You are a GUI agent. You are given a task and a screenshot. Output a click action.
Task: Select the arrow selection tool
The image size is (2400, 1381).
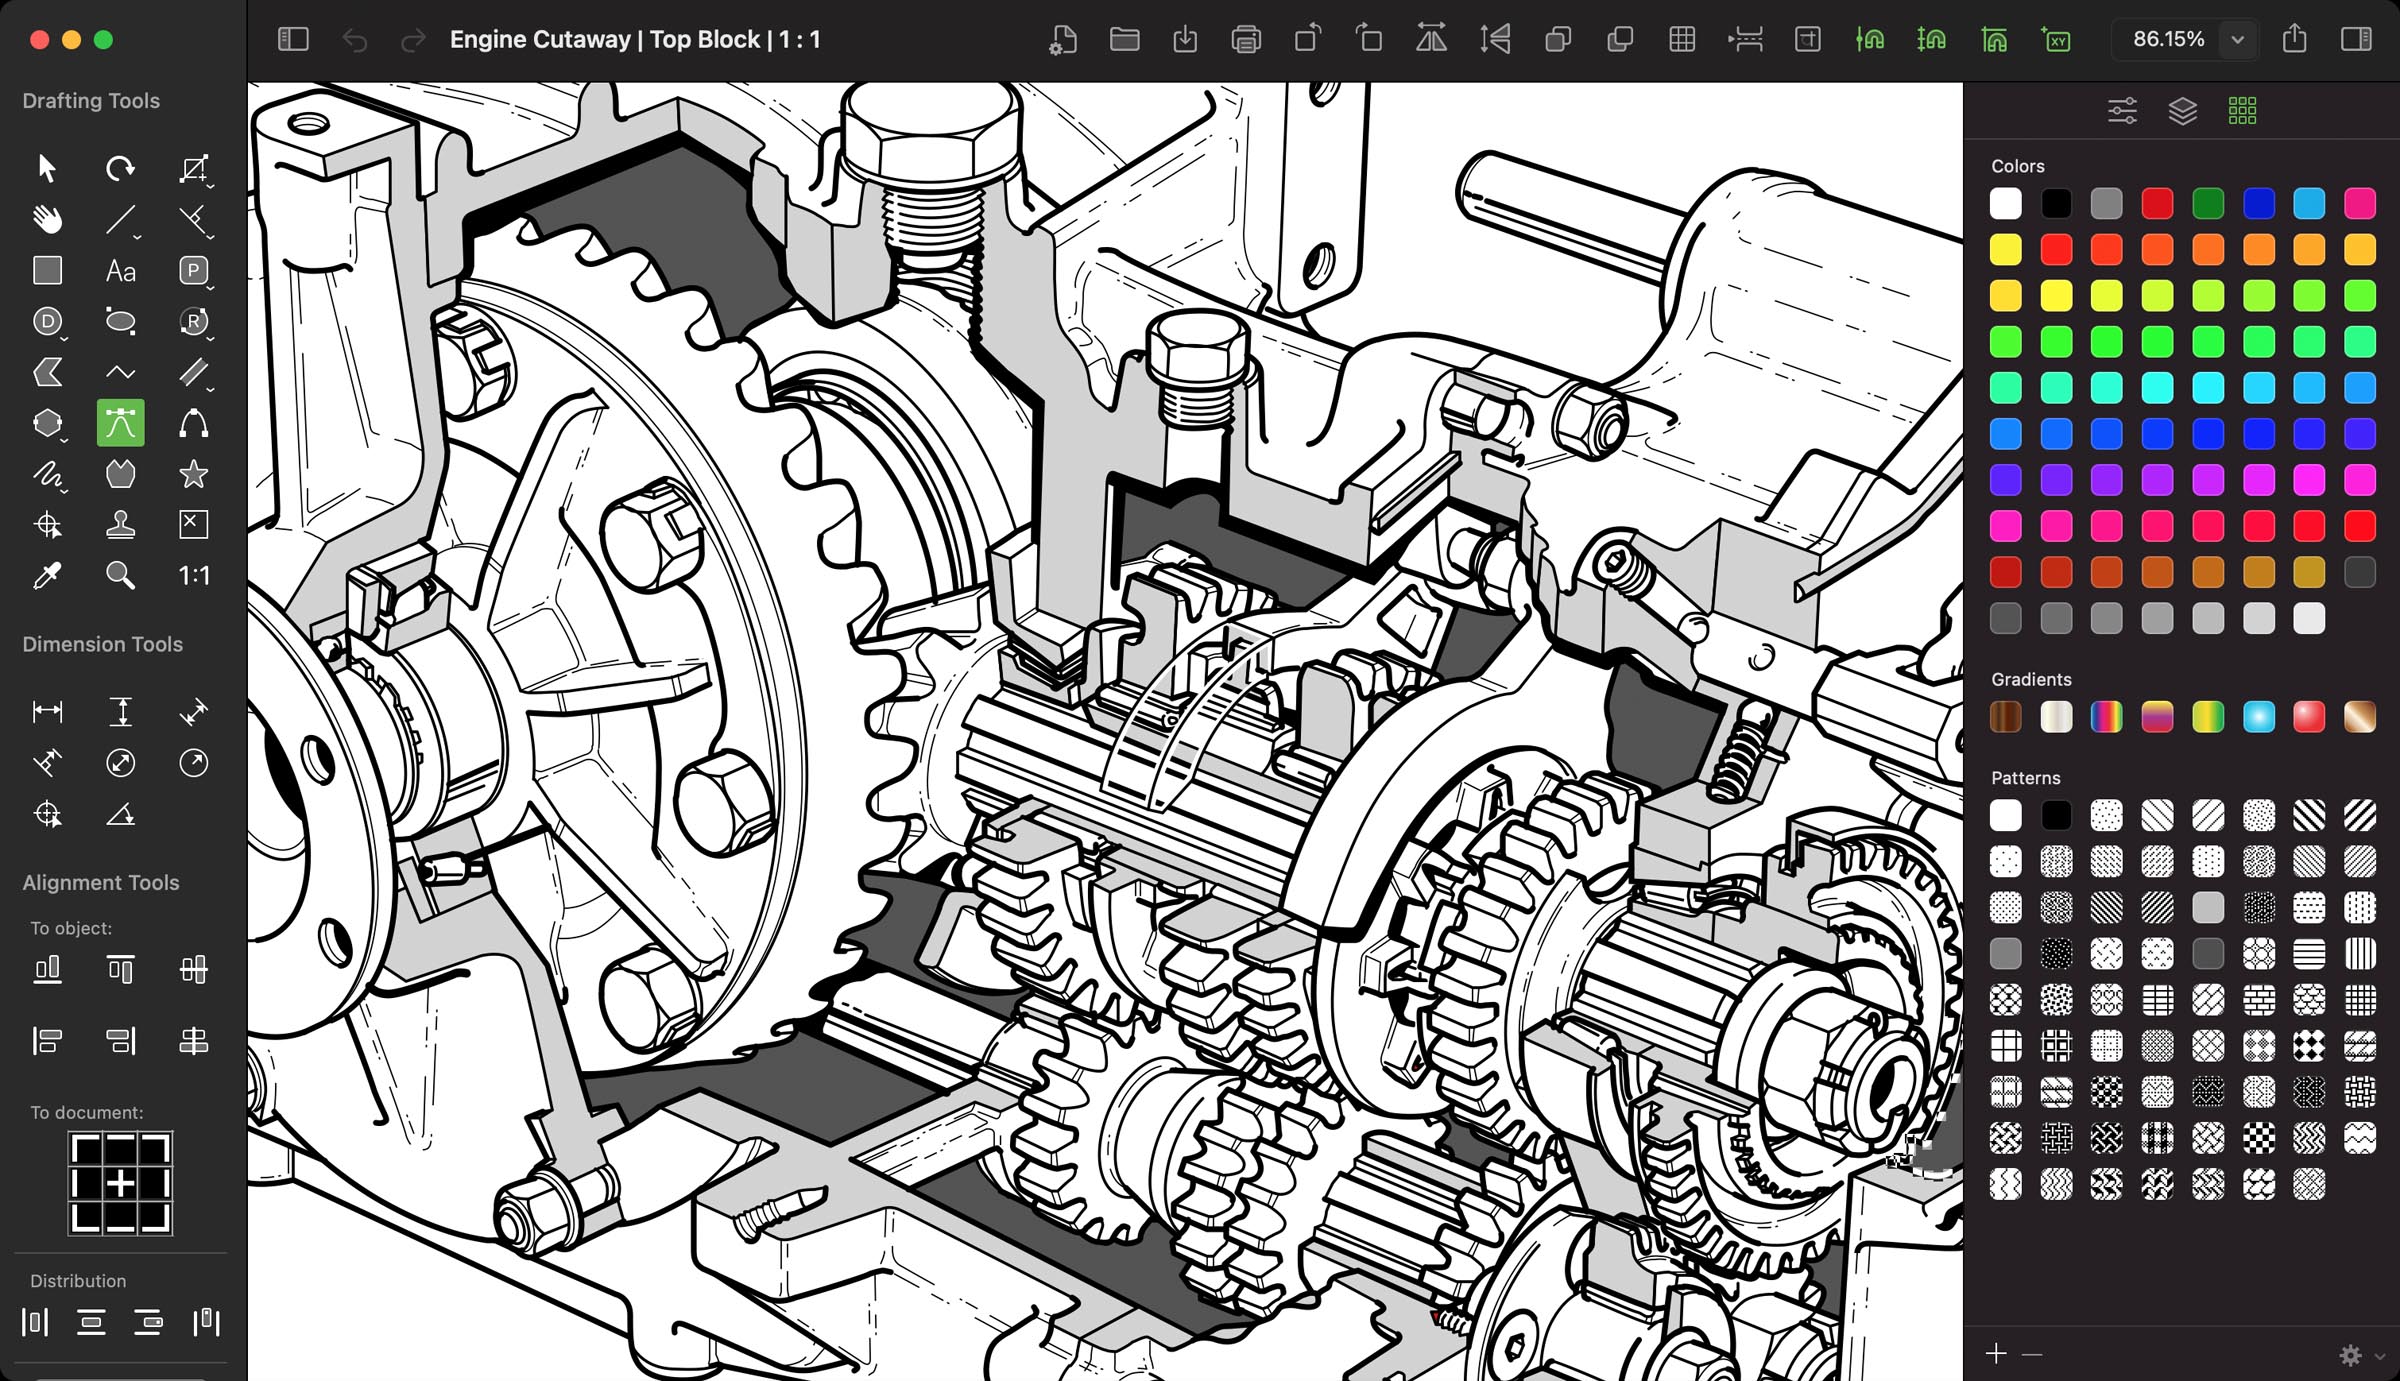(47, 168)
